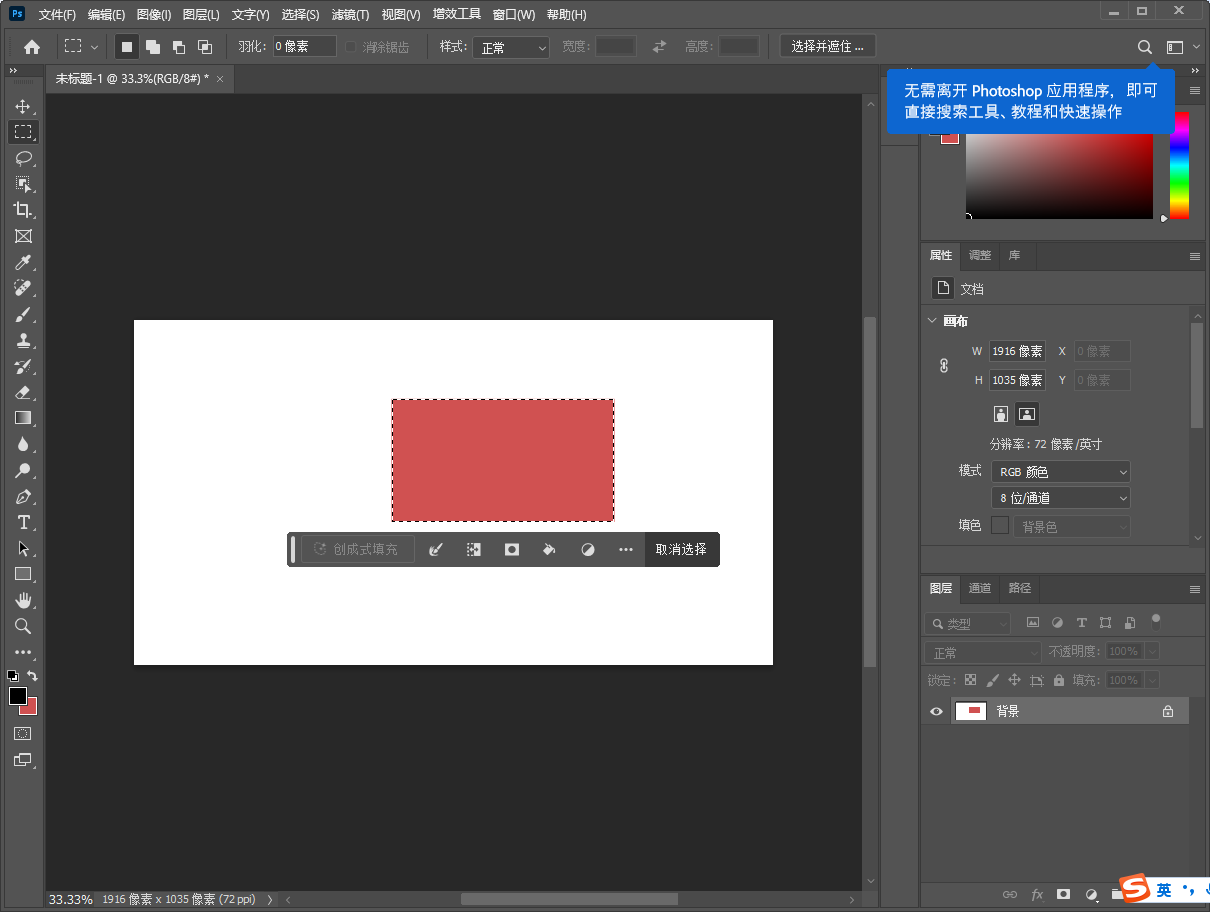
Task: Click the invert selection icon in floating bar
Action: point(474,549)
